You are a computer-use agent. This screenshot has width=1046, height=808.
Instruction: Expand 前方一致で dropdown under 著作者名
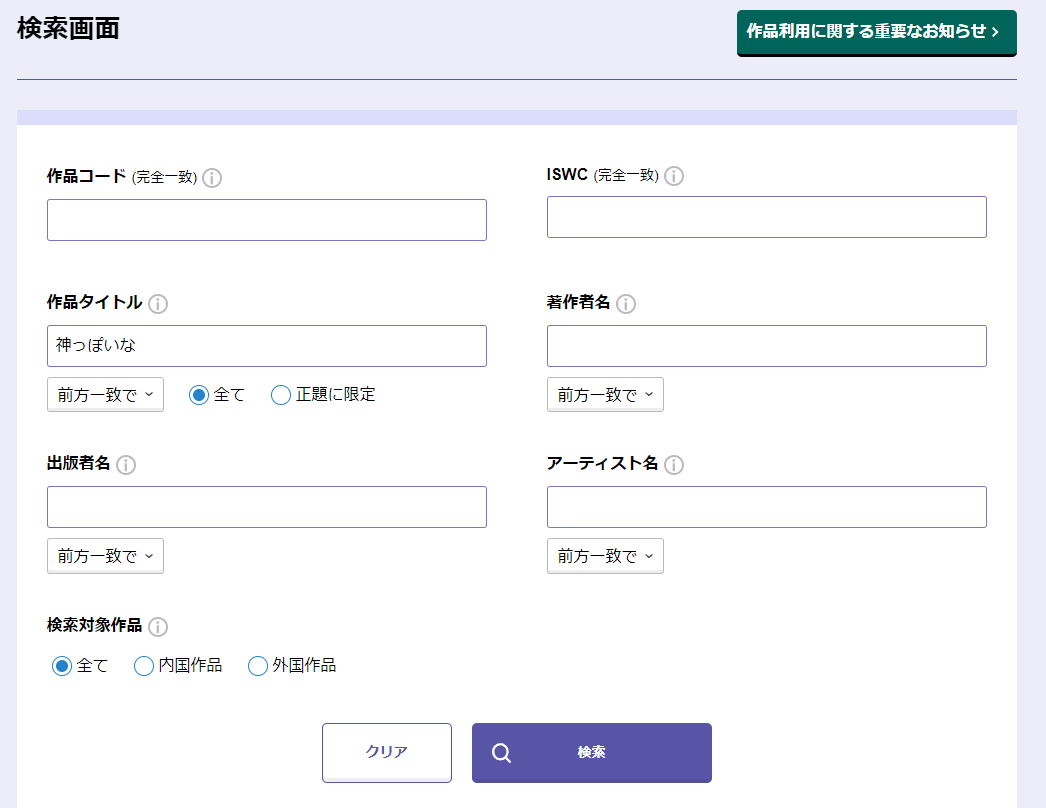(605, 395)
